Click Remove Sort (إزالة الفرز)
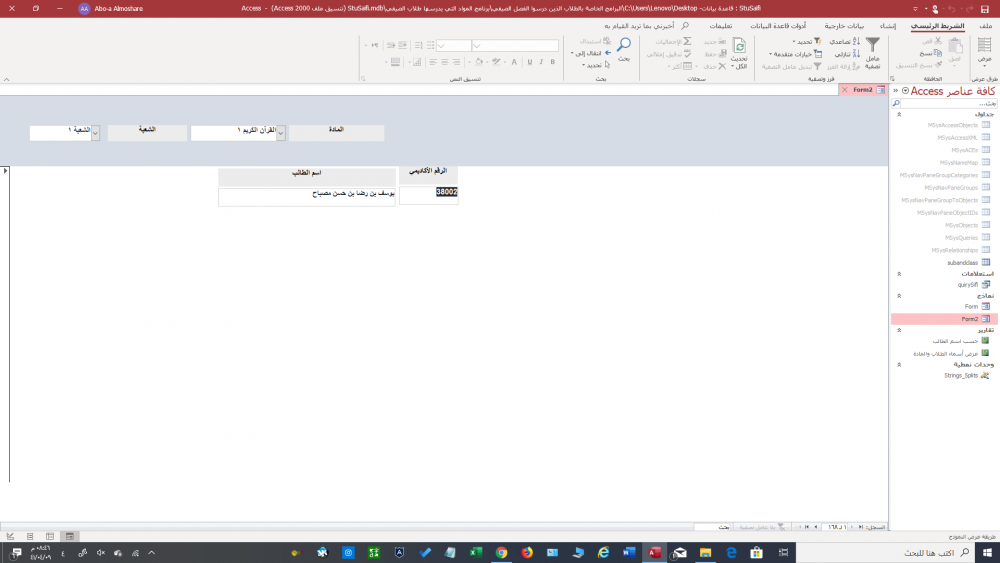1000x563 pixels. pyautogui.click(x=844, y=66)
